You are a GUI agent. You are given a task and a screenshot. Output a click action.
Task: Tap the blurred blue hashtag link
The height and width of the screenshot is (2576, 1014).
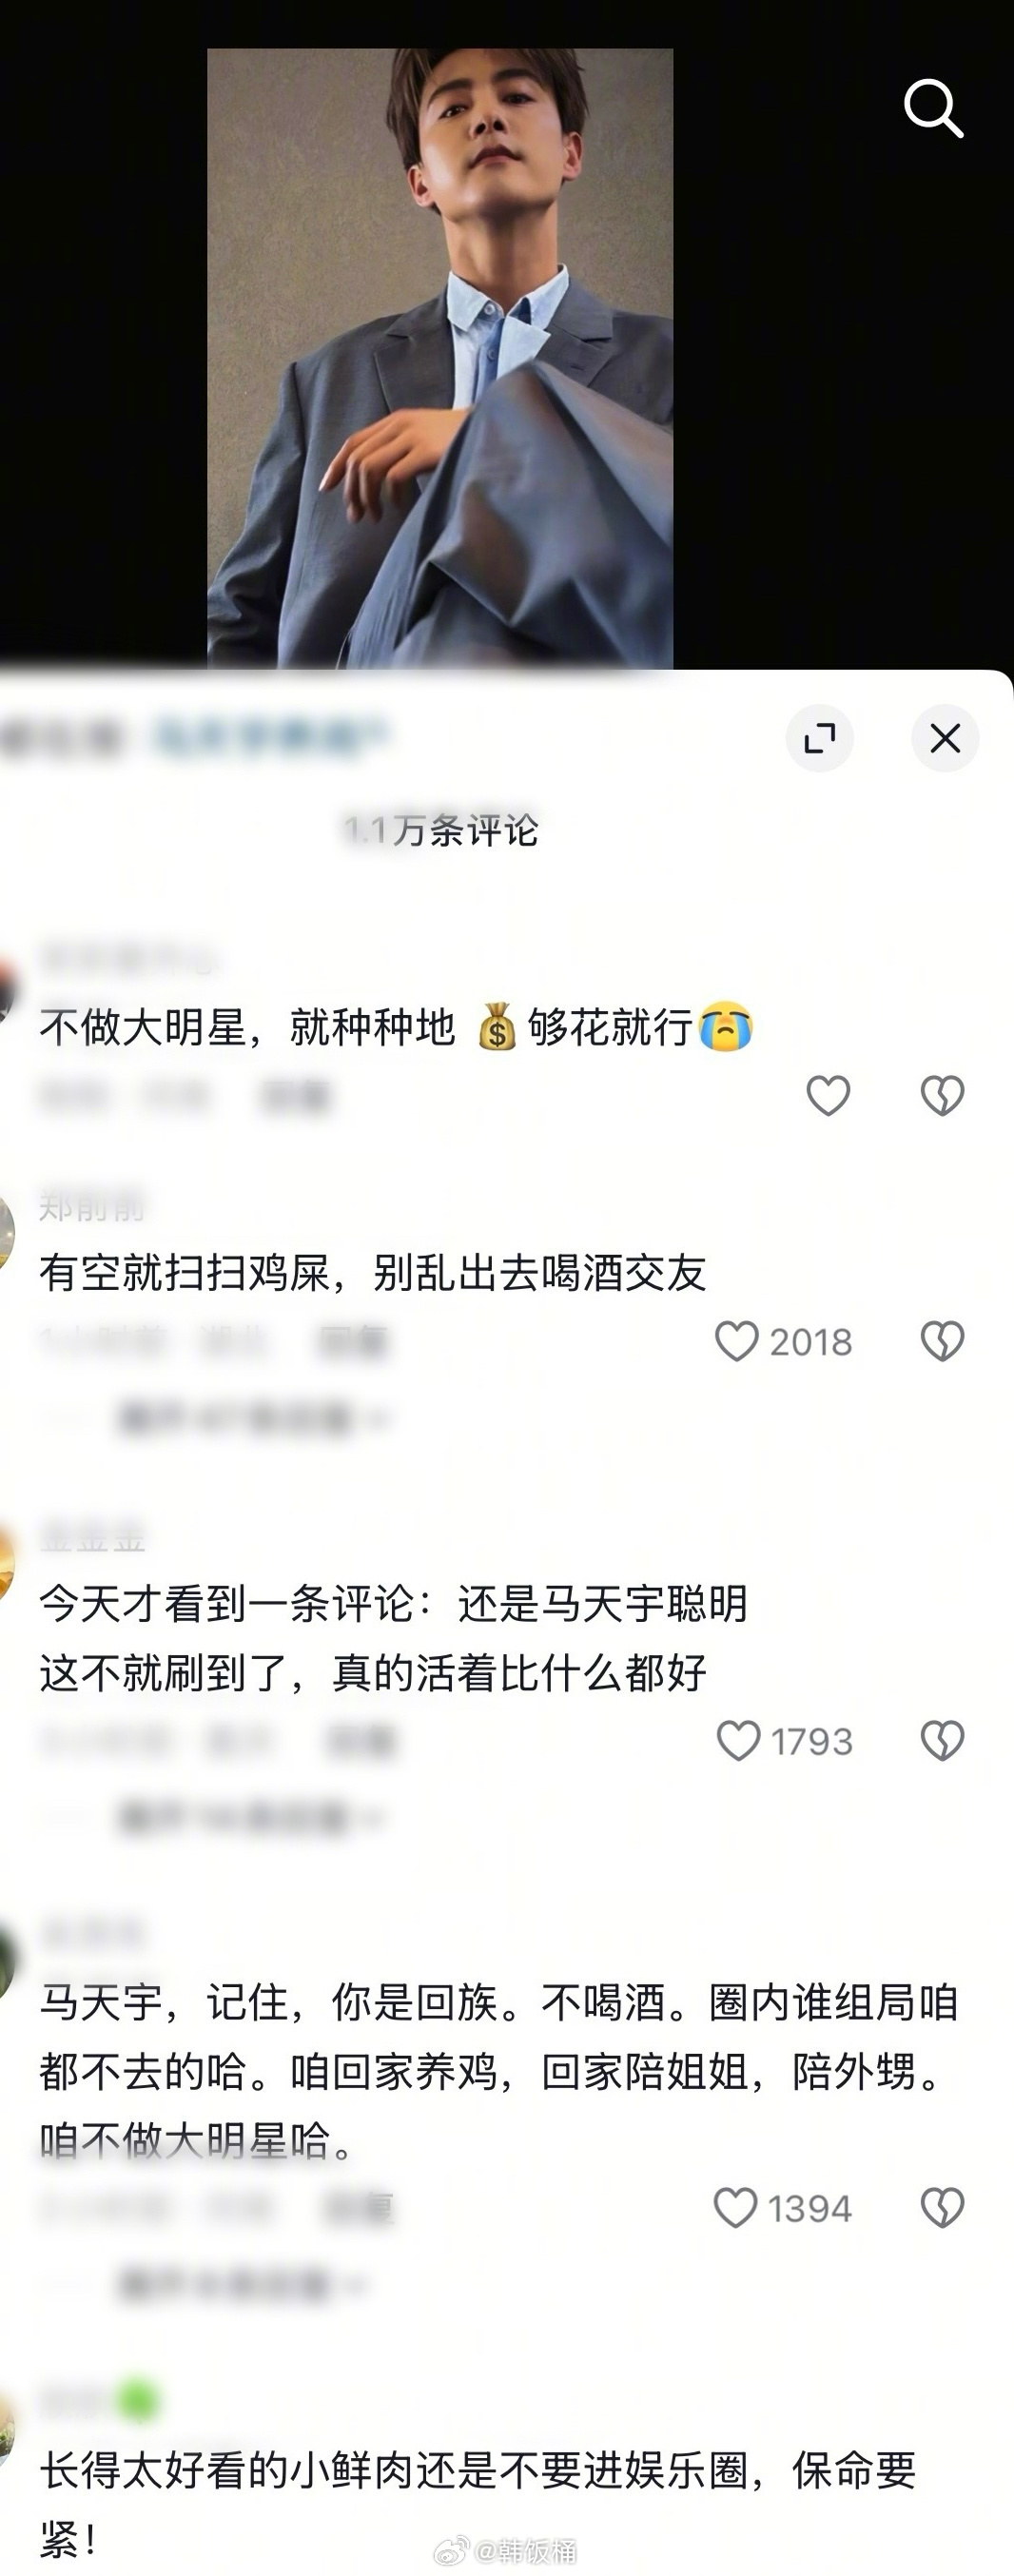[270, 738]
